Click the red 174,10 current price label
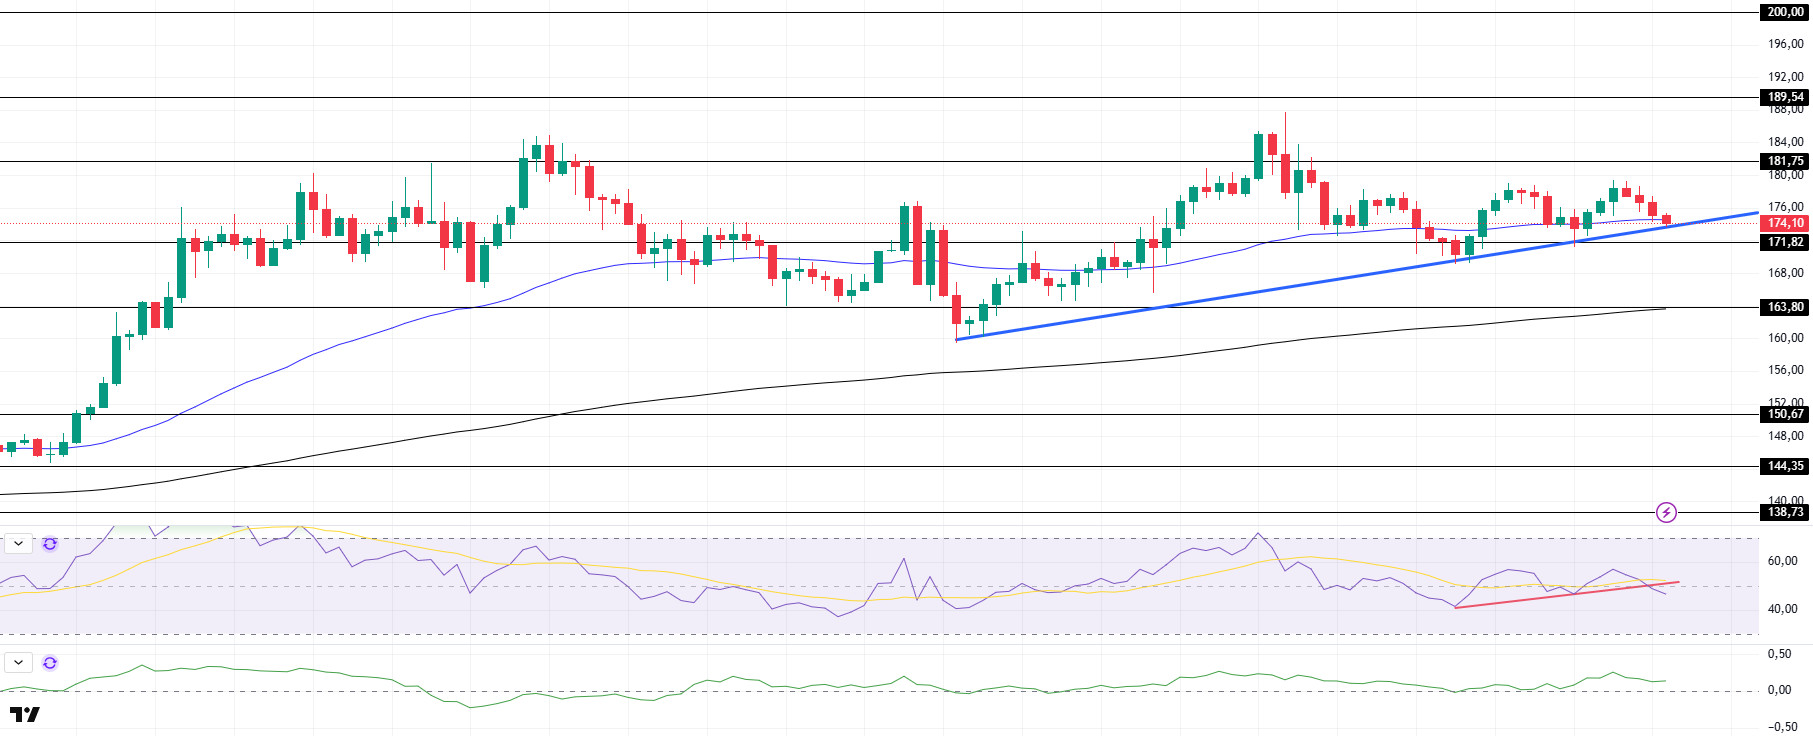1813x744 pixels. tap(1785, 223)
